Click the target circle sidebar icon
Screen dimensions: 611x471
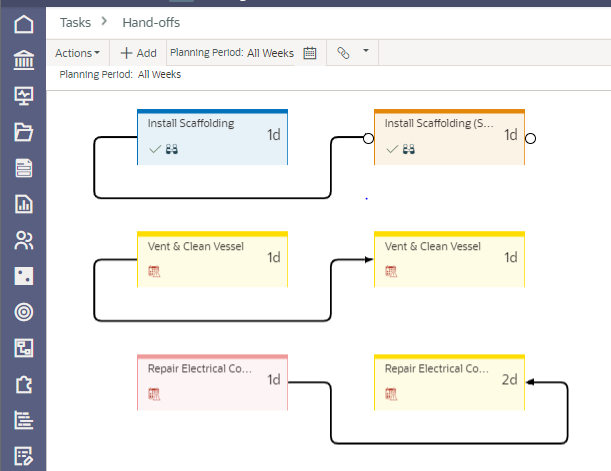pos(23,312)
